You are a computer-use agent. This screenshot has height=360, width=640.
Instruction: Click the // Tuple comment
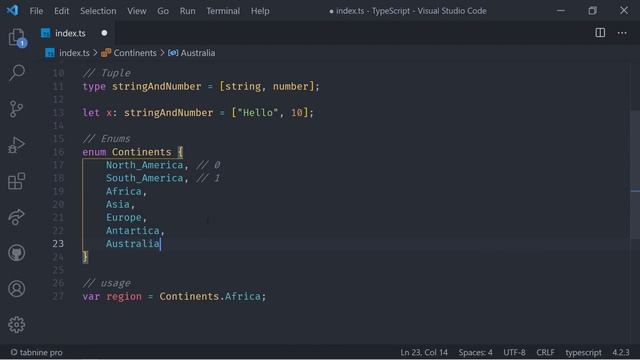click(x=106, y=73)
